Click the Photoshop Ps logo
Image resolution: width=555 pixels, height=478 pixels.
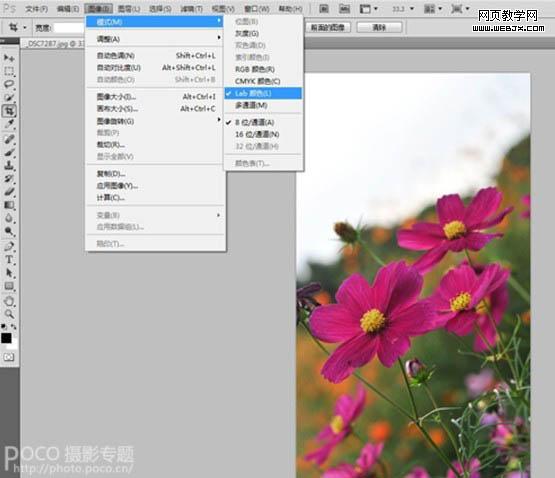9,8
